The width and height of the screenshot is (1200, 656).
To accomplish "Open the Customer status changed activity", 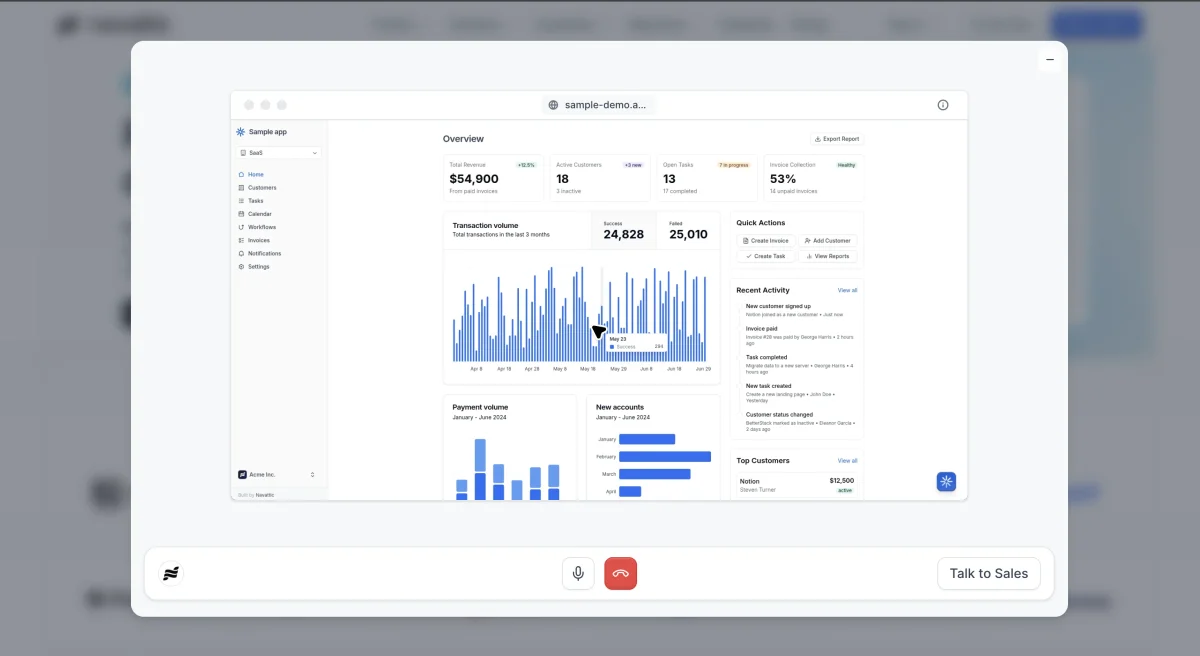I will point(800,421).
